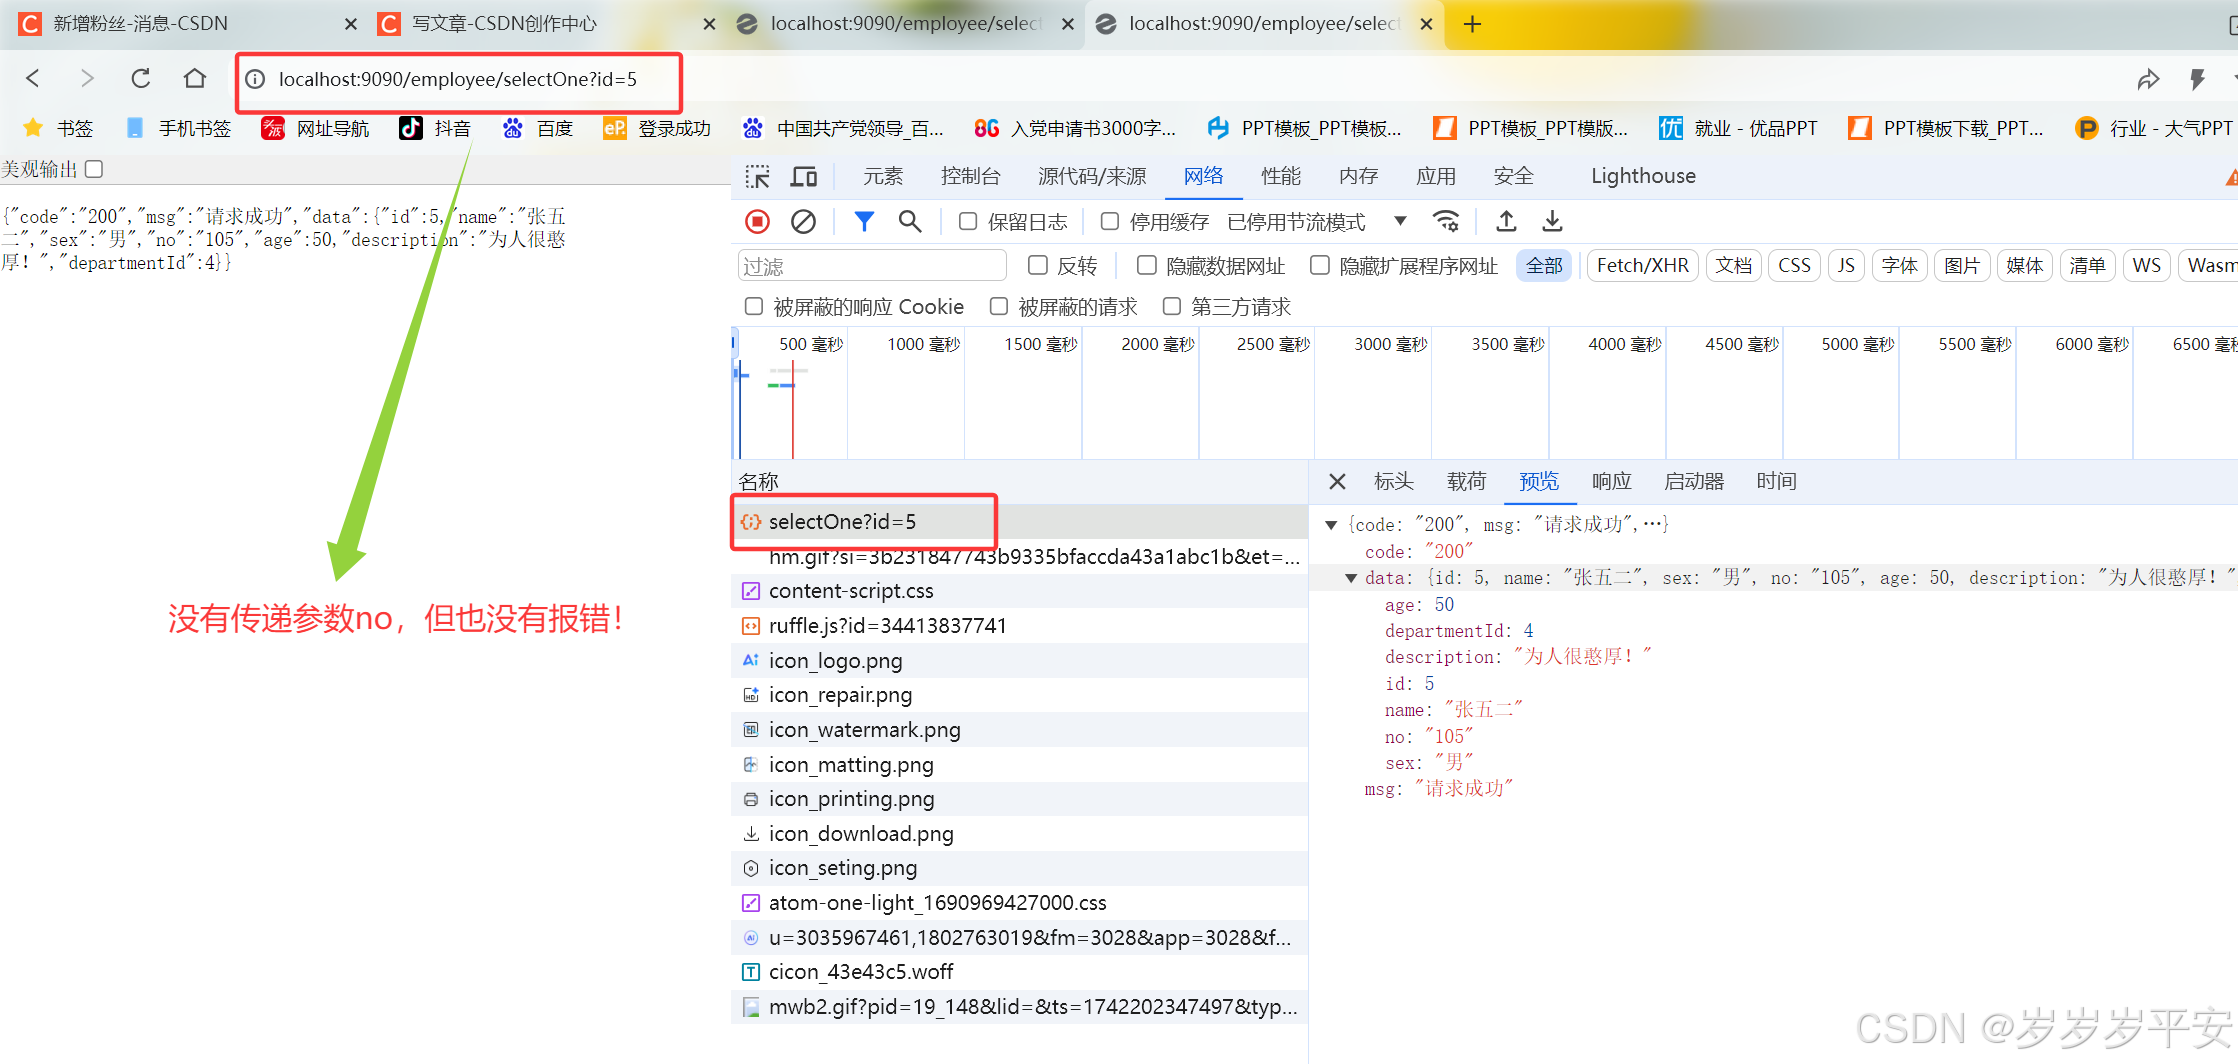The image size is (2238, 1064).
Task: Open network request search
Action: 910,221
